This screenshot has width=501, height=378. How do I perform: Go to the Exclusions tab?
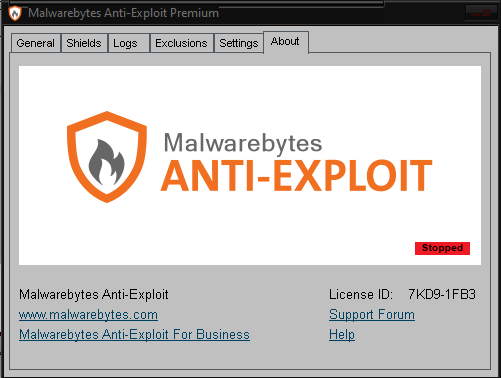(x=181, y=43)
